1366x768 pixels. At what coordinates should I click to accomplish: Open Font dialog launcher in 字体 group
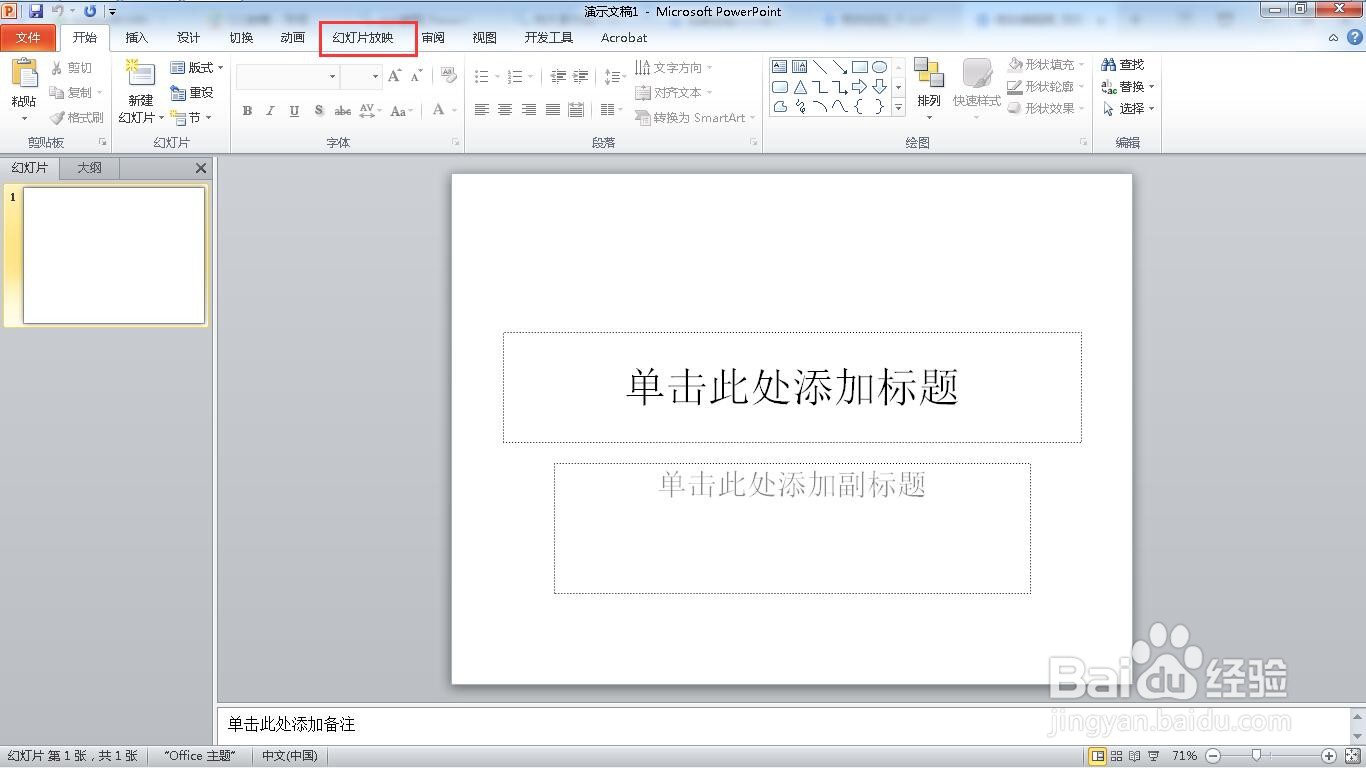(x=455, y=143)
